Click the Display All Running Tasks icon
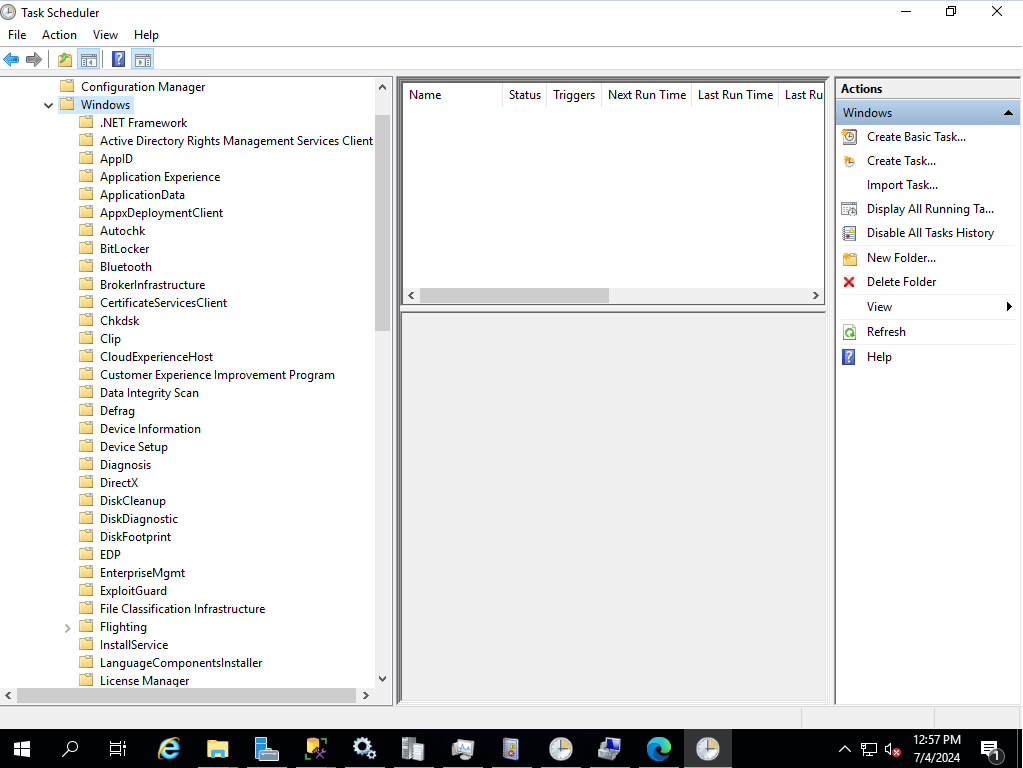Screen dimensions: 1023x768 (849, 209)
